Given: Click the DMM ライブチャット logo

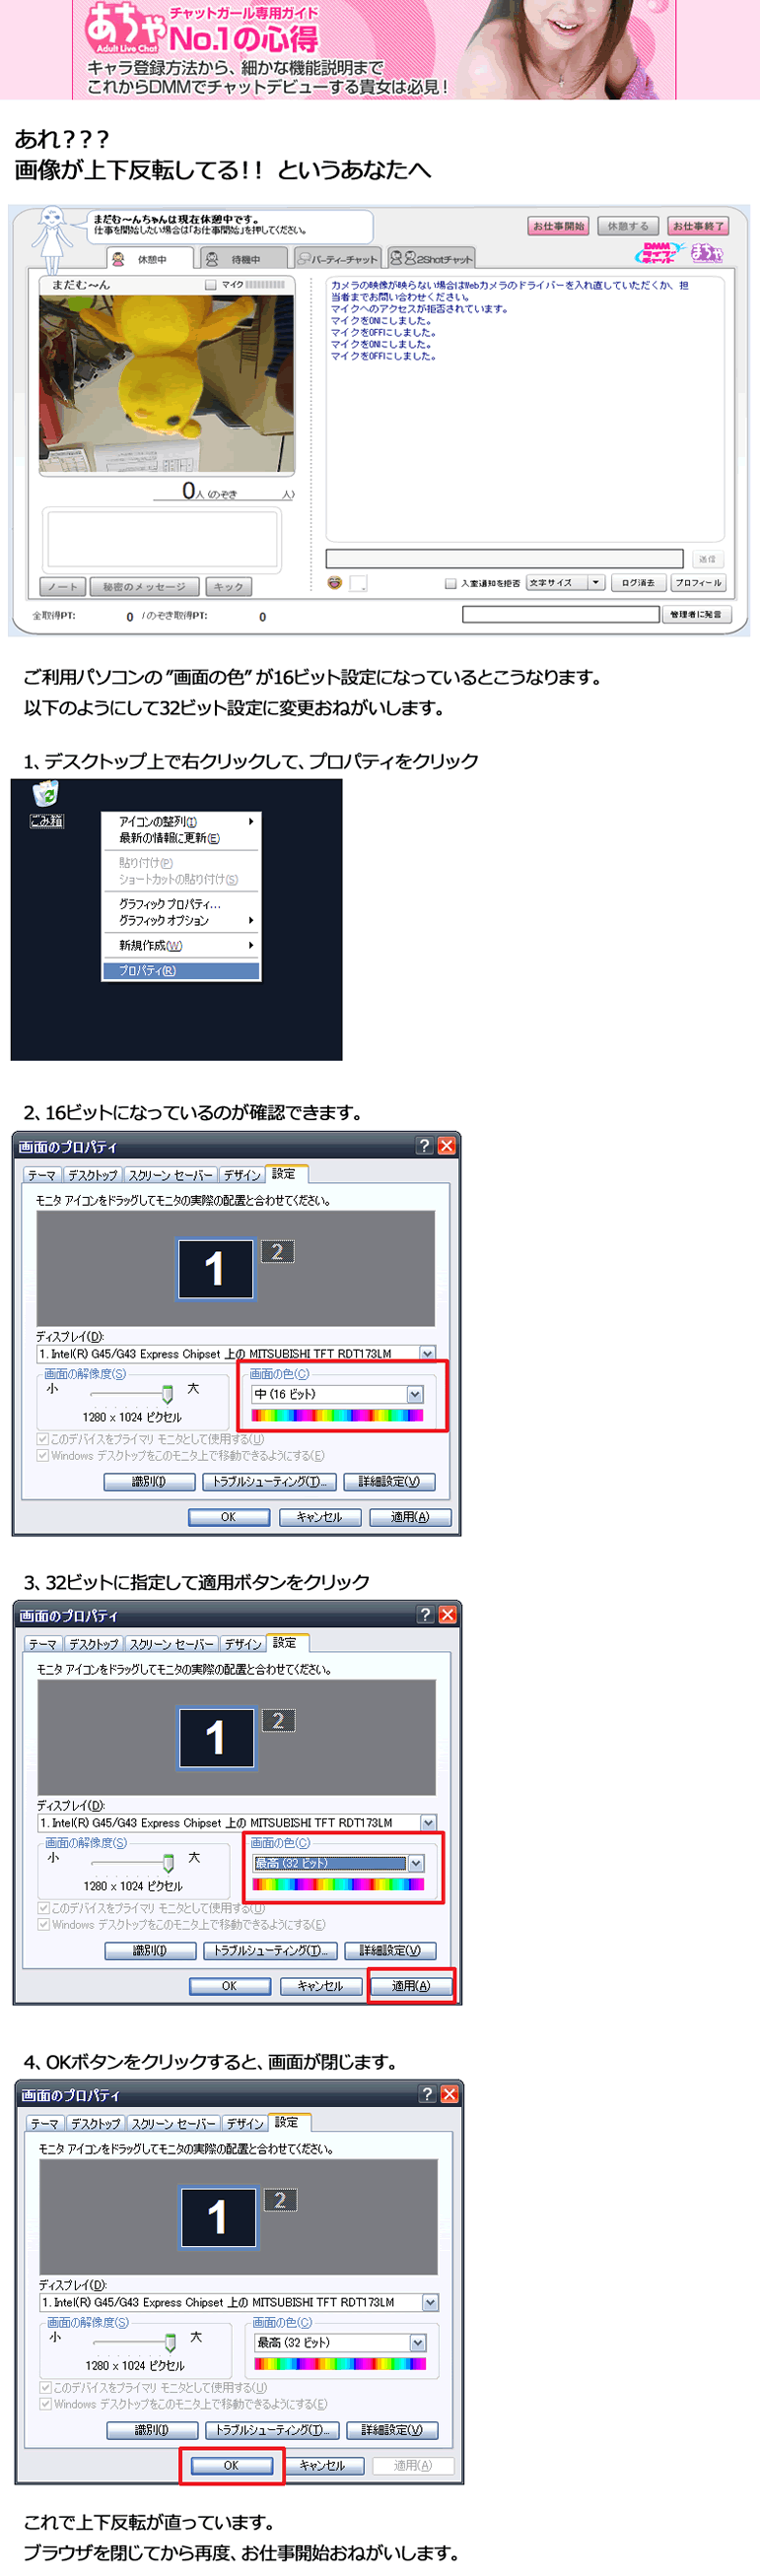Looking at the screenshot, I should coord(661,253).
